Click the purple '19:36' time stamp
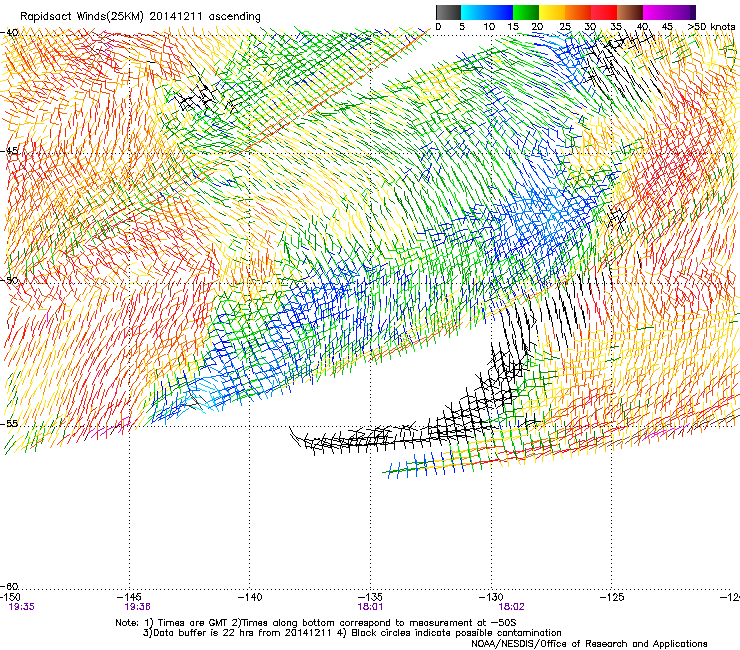Image resolution: width=740 pixels, height=650 pixels. [137, 607]
